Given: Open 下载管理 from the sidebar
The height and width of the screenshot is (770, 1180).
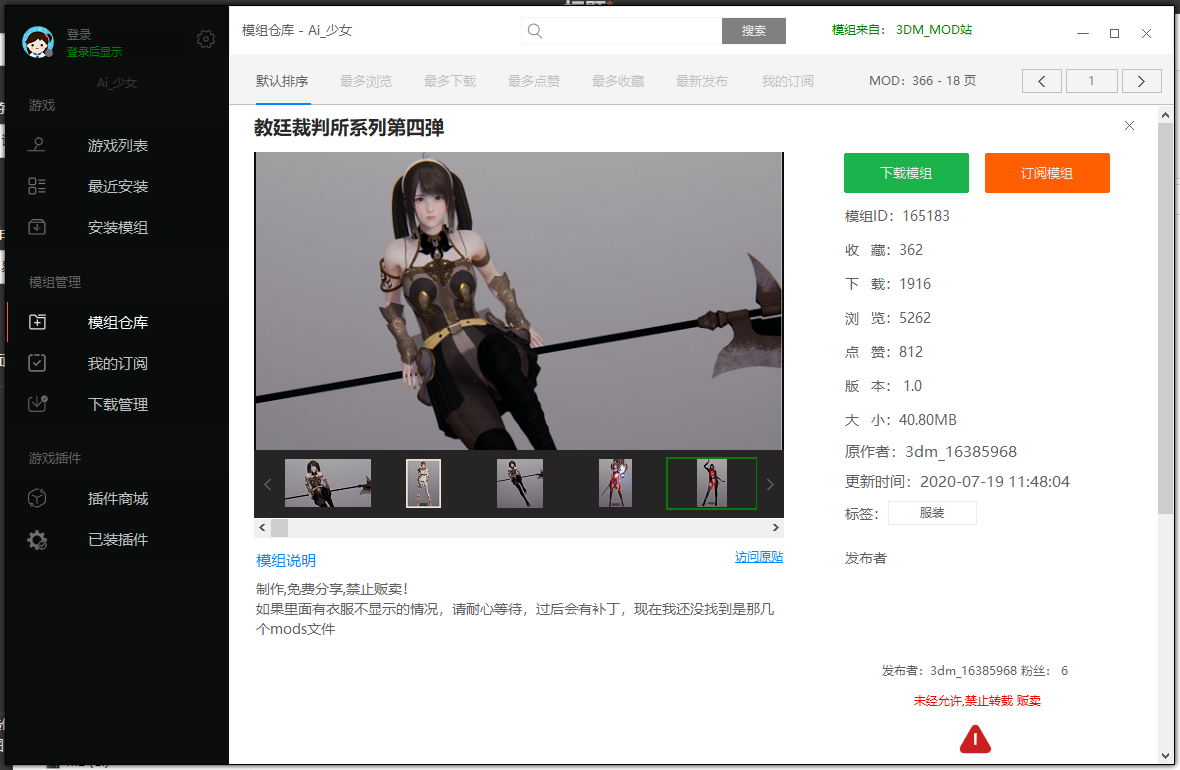Looking at the screenshot, I should click(117, 405).
